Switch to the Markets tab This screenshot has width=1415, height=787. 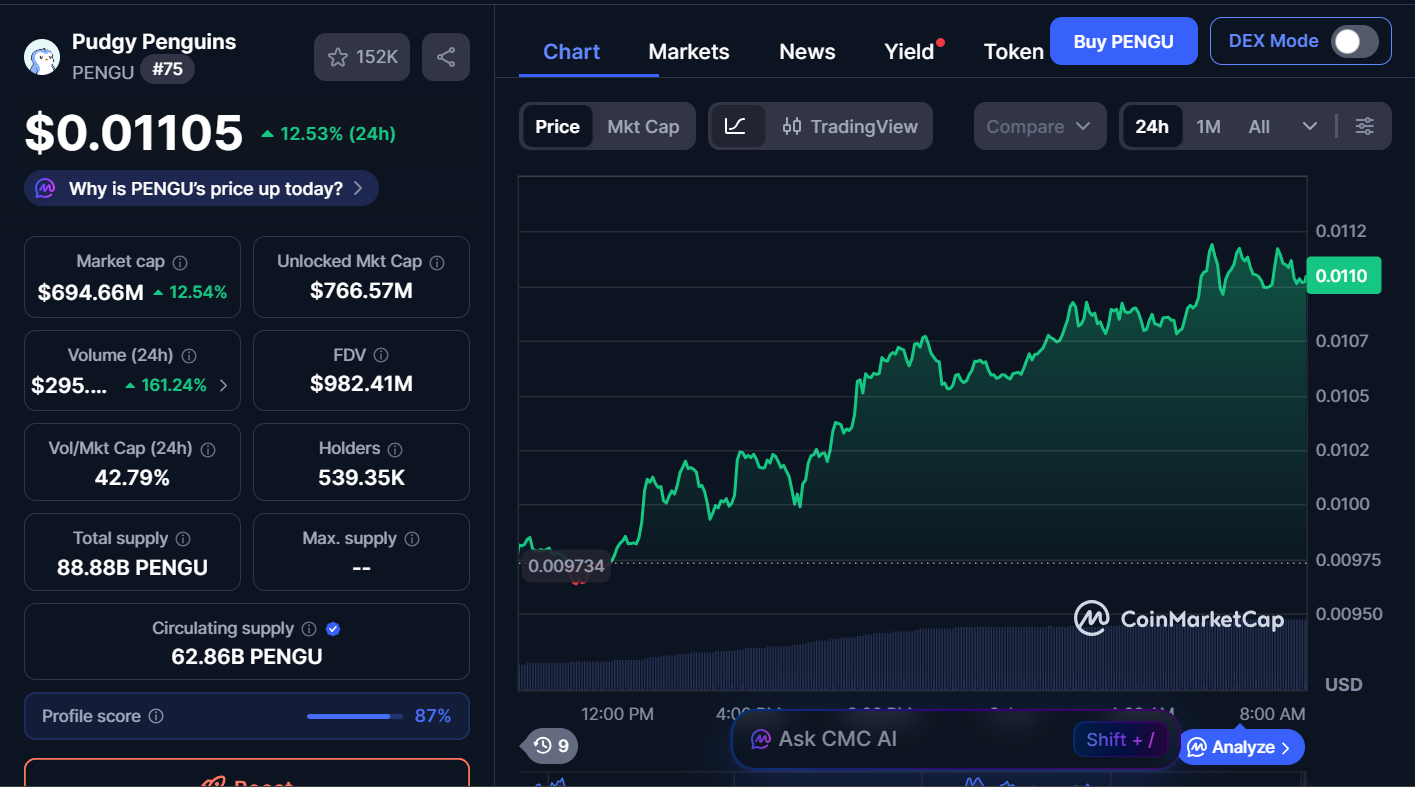688,51
